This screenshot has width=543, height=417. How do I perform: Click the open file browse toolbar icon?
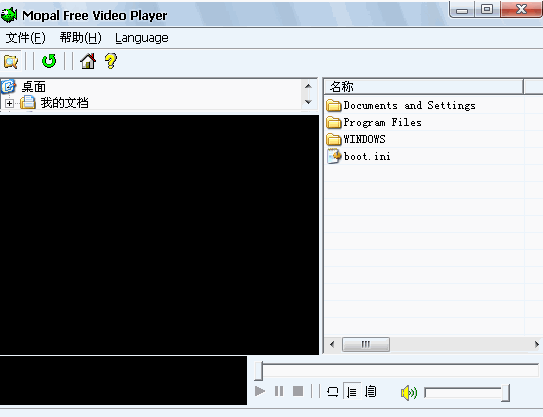tap(11, 61)
